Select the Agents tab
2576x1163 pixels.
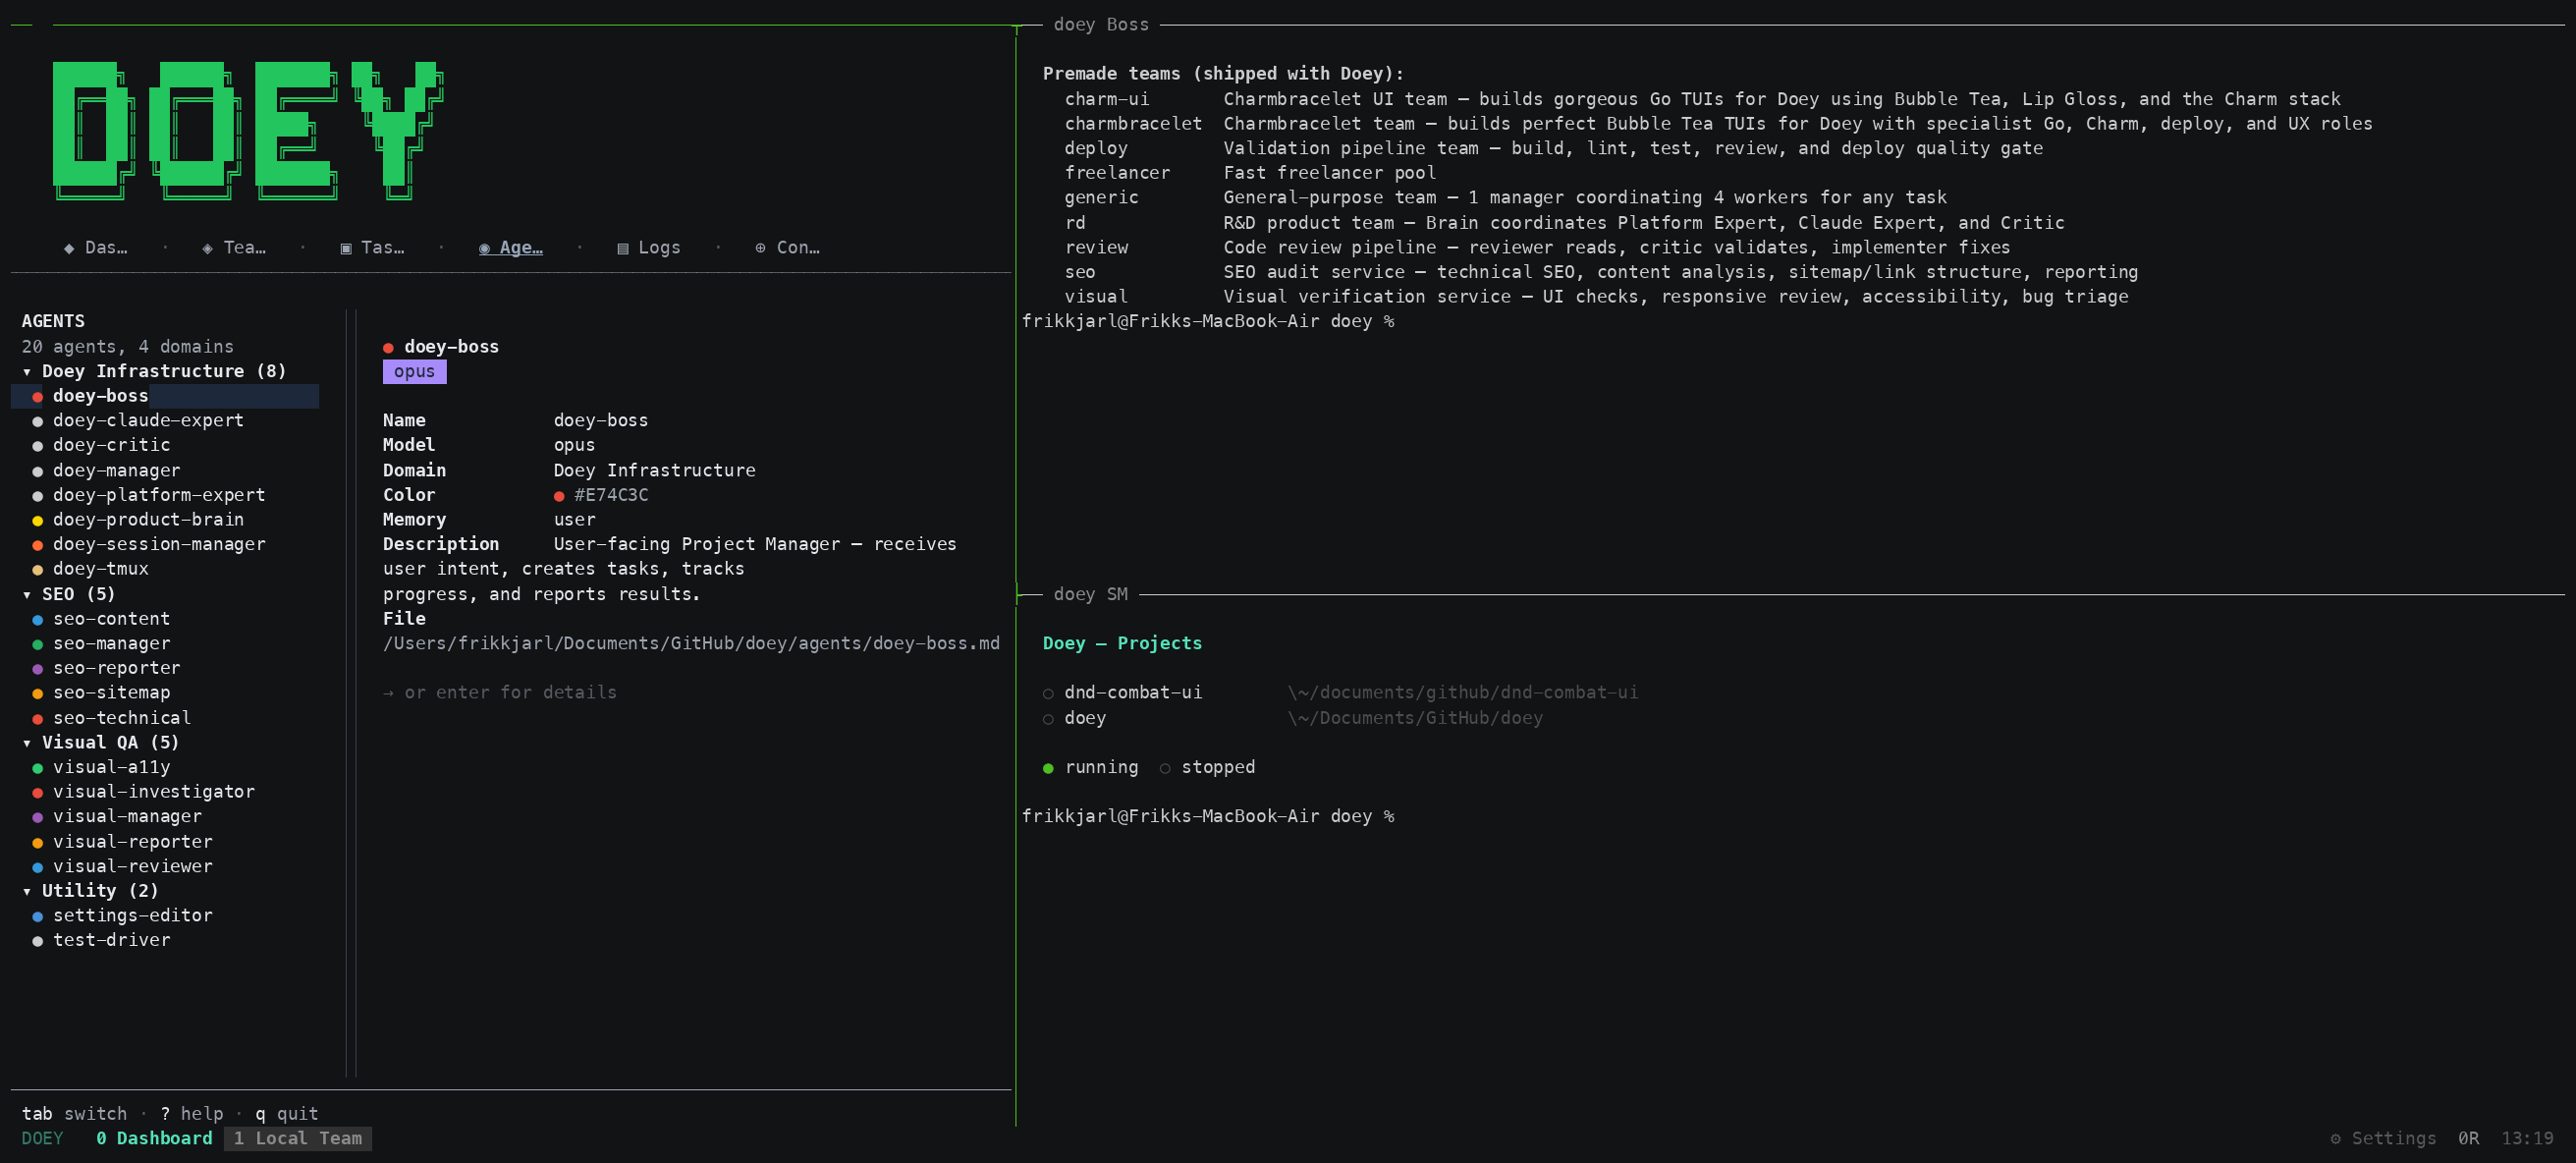(x=510, y=247)
